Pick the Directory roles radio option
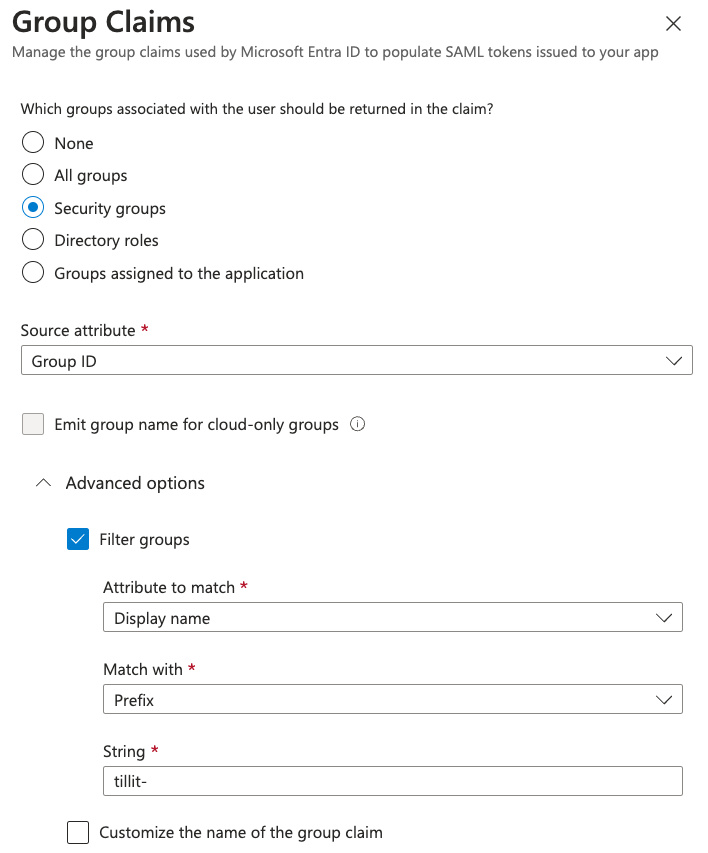Viewport: 708px width, 853px height. coord(33,240)
